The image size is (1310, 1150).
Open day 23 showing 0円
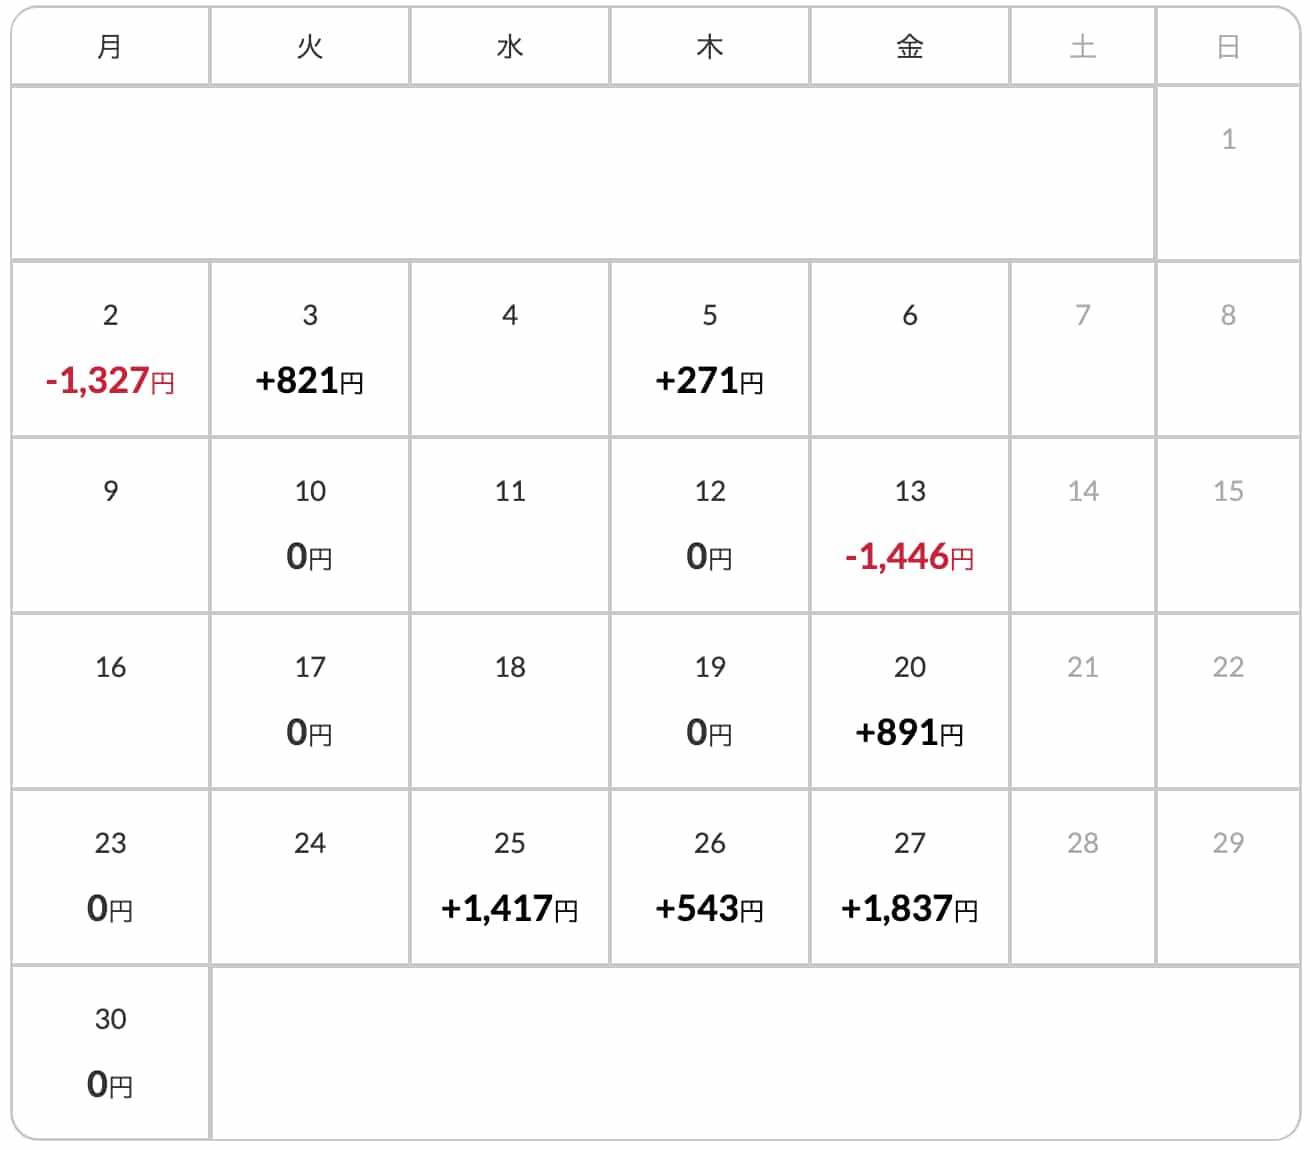point(110,877)
